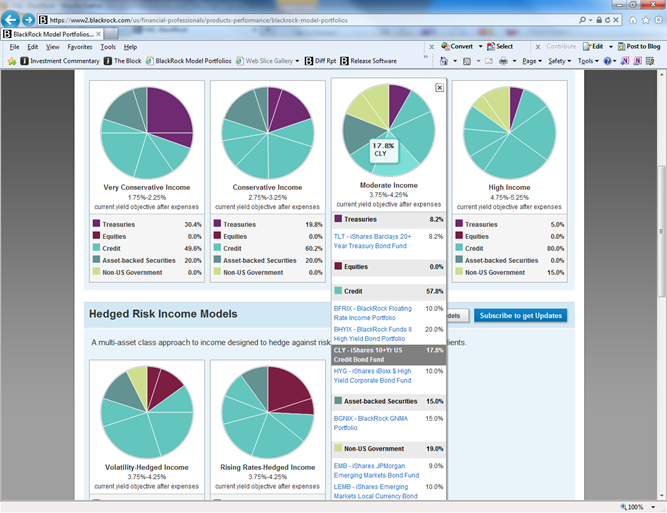Expand the Web Slice Gallery dropdown
The image size is (667, 513).
[297, 61]
